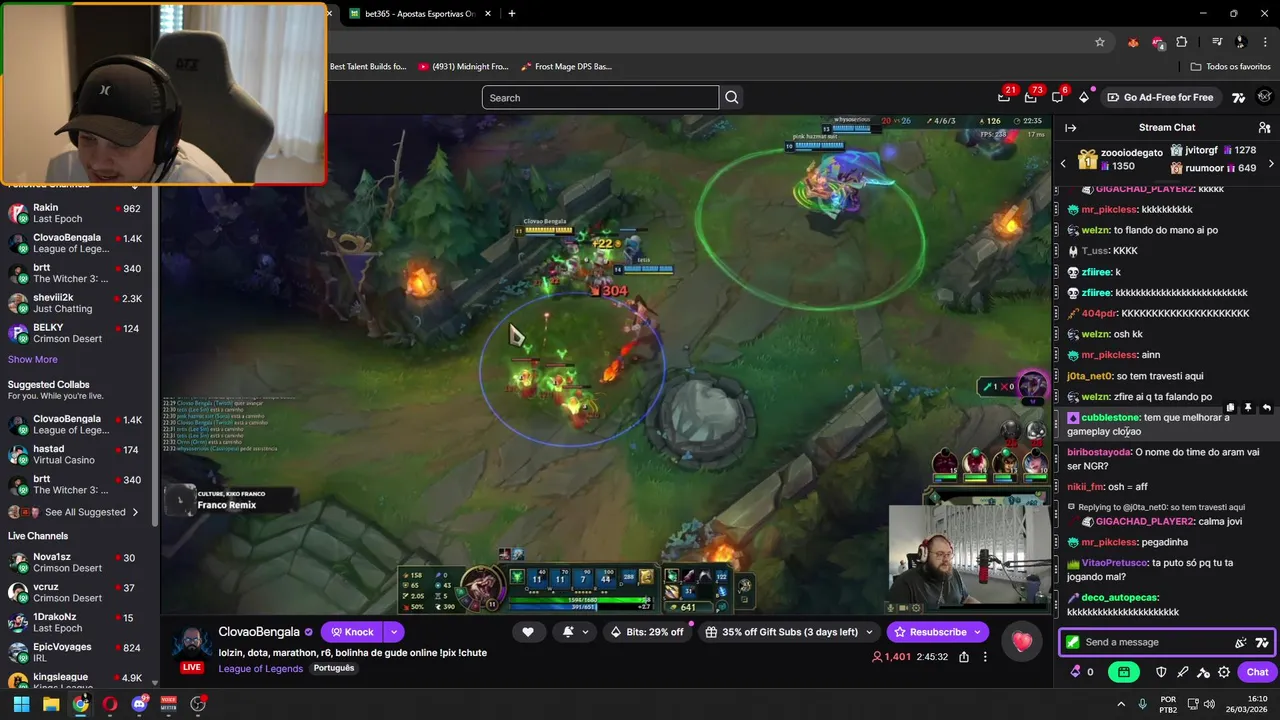Open the chat settings gear
Viewport: 1280px width, 720px height.
coord(1224,672)
